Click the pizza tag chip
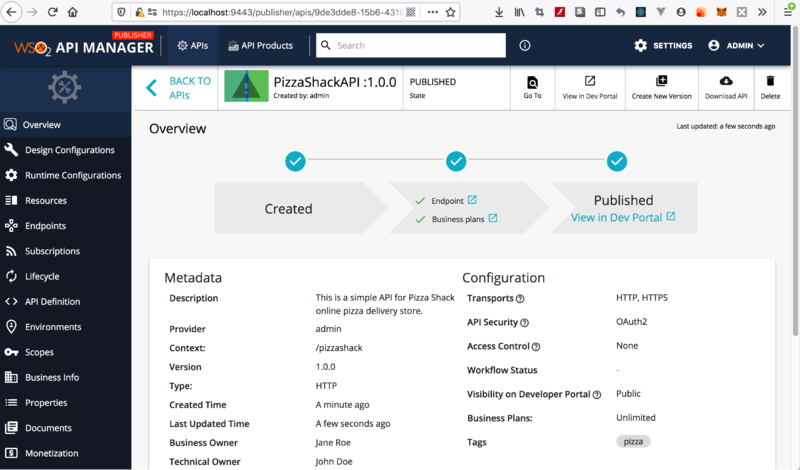 click(633, 441)
